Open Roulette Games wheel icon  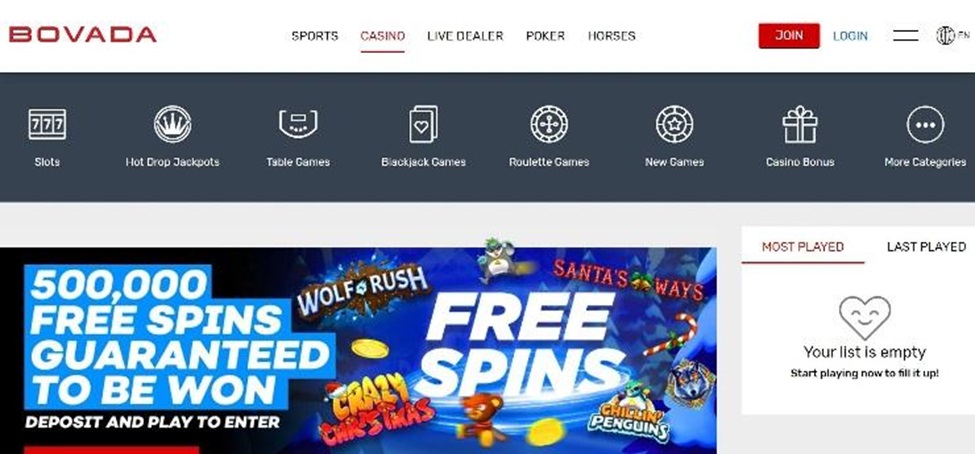549,124
